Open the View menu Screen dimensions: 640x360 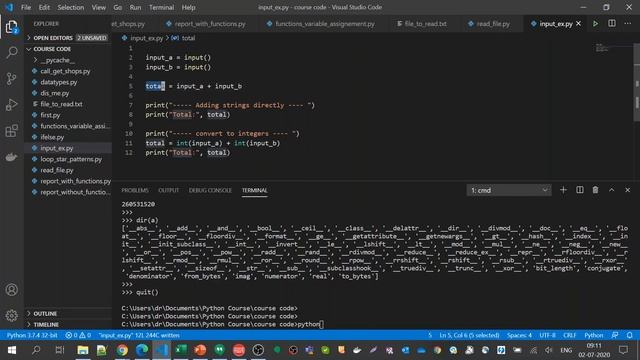click(98, 7)
